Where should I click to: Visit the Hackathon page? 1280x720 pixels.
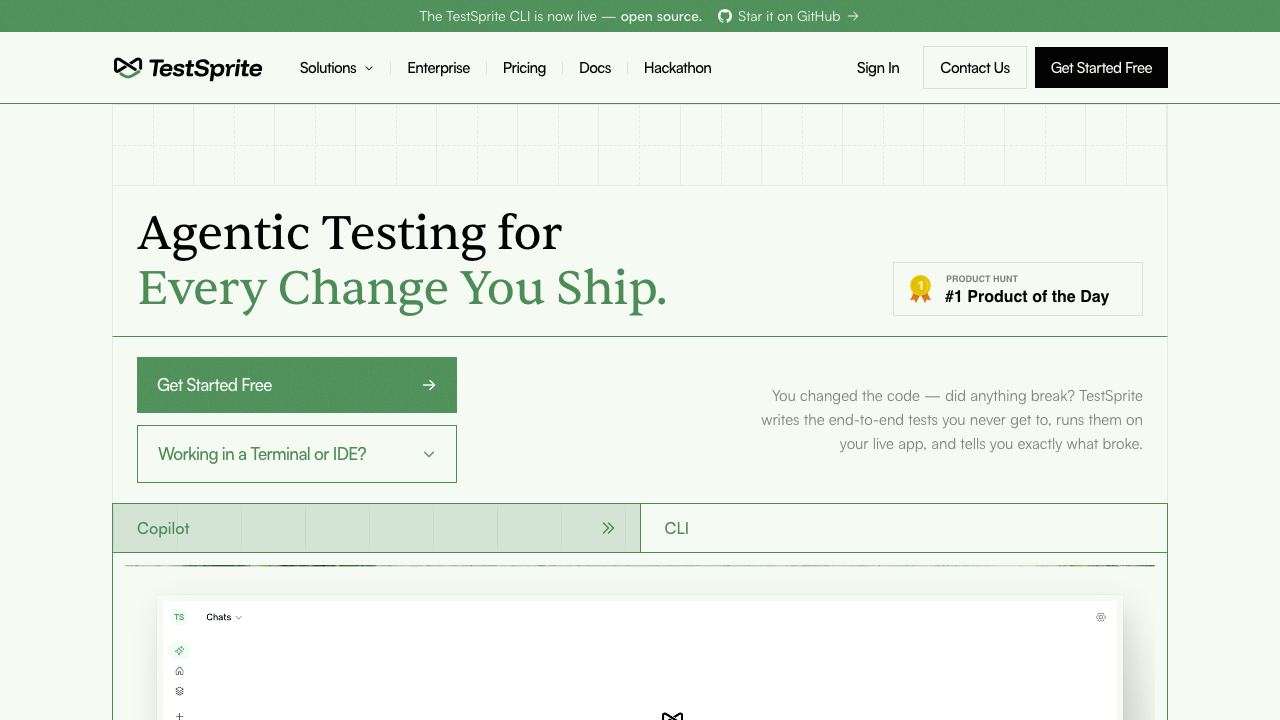click(677, 68)
